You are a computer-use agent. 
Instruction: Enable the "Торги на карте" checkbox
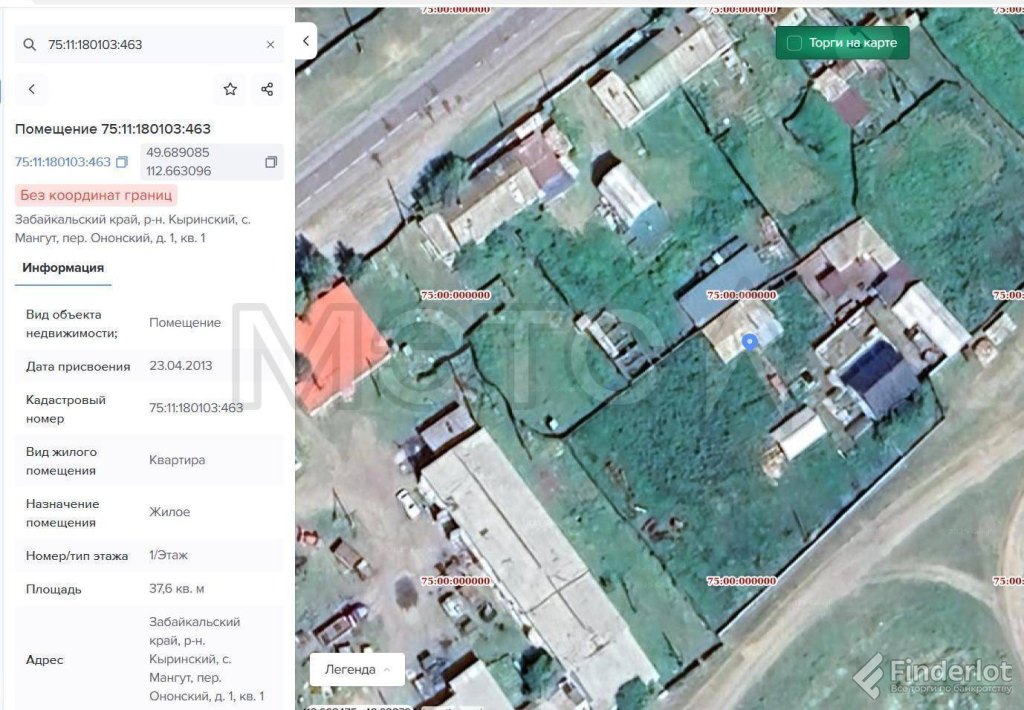tap(795, 43)
